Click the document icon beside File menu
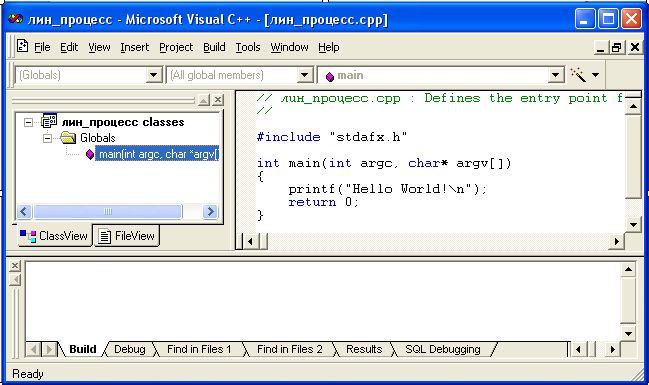 22,46
